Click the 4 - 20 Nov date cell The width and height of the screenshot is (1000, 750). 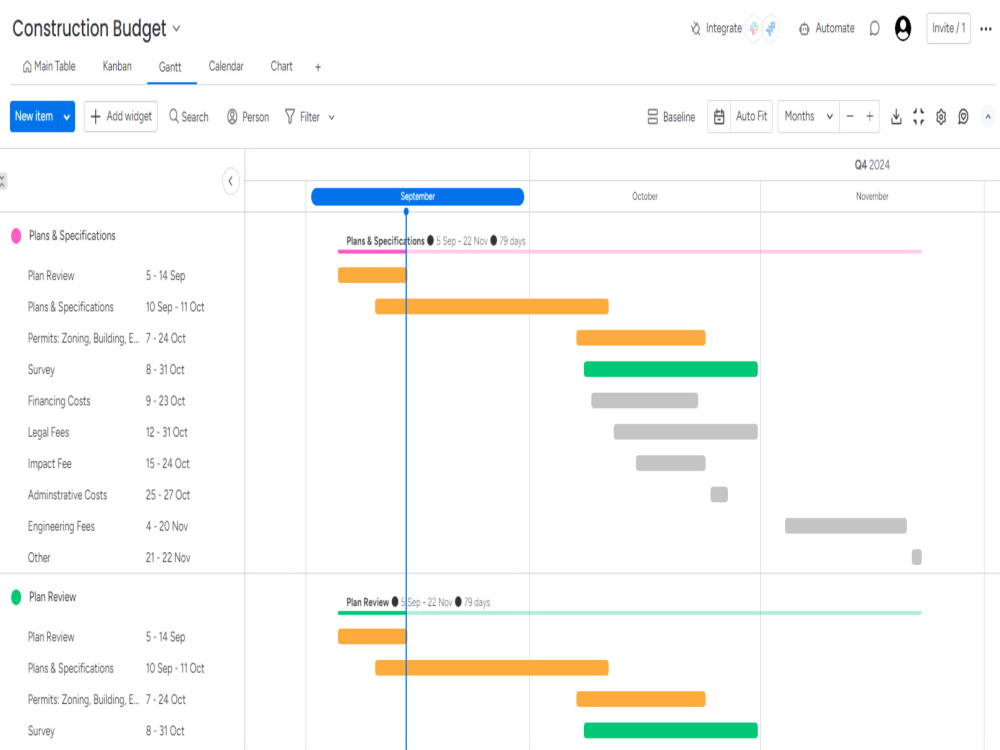pyautogui.click(x=166, y=526)
